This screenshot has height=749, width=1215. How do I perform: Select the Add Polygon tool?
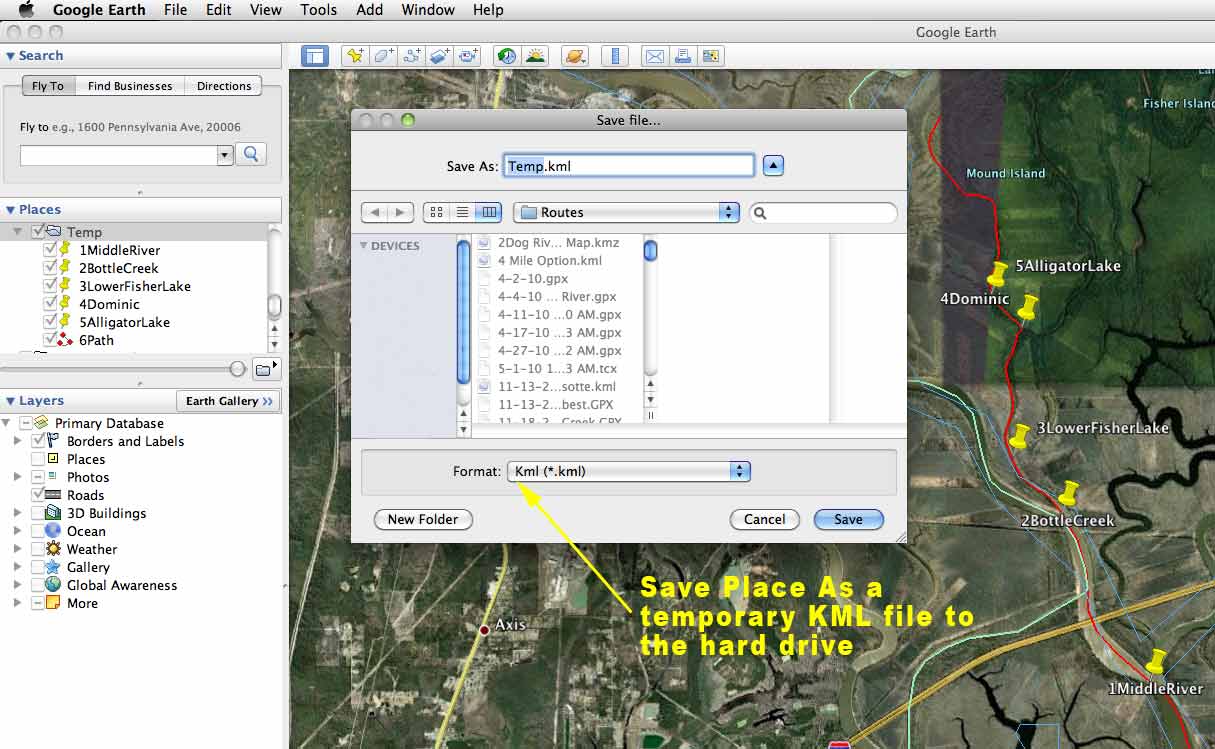coord(383,56)
